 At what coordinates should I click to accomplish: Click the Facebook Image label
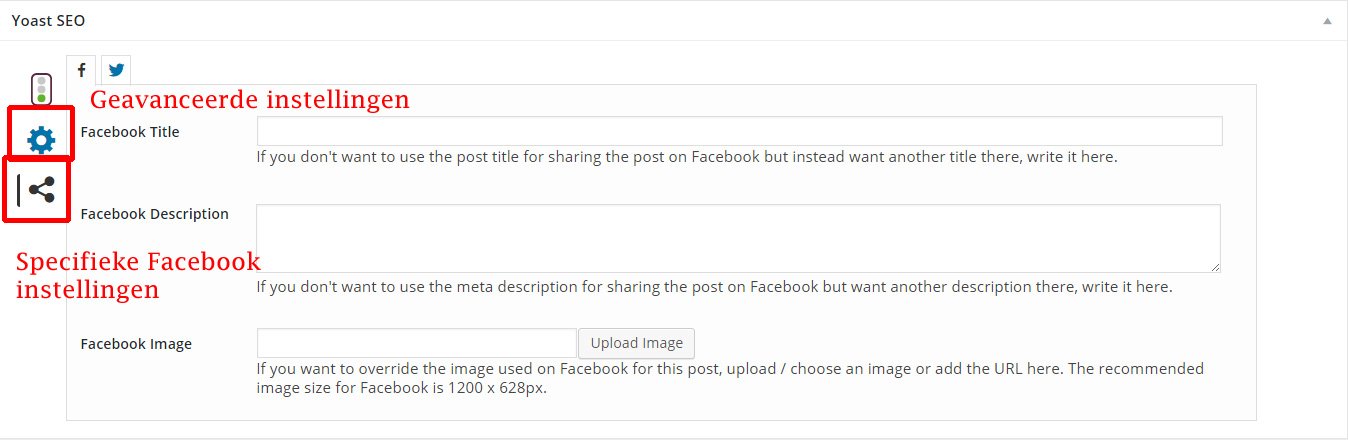136,344
